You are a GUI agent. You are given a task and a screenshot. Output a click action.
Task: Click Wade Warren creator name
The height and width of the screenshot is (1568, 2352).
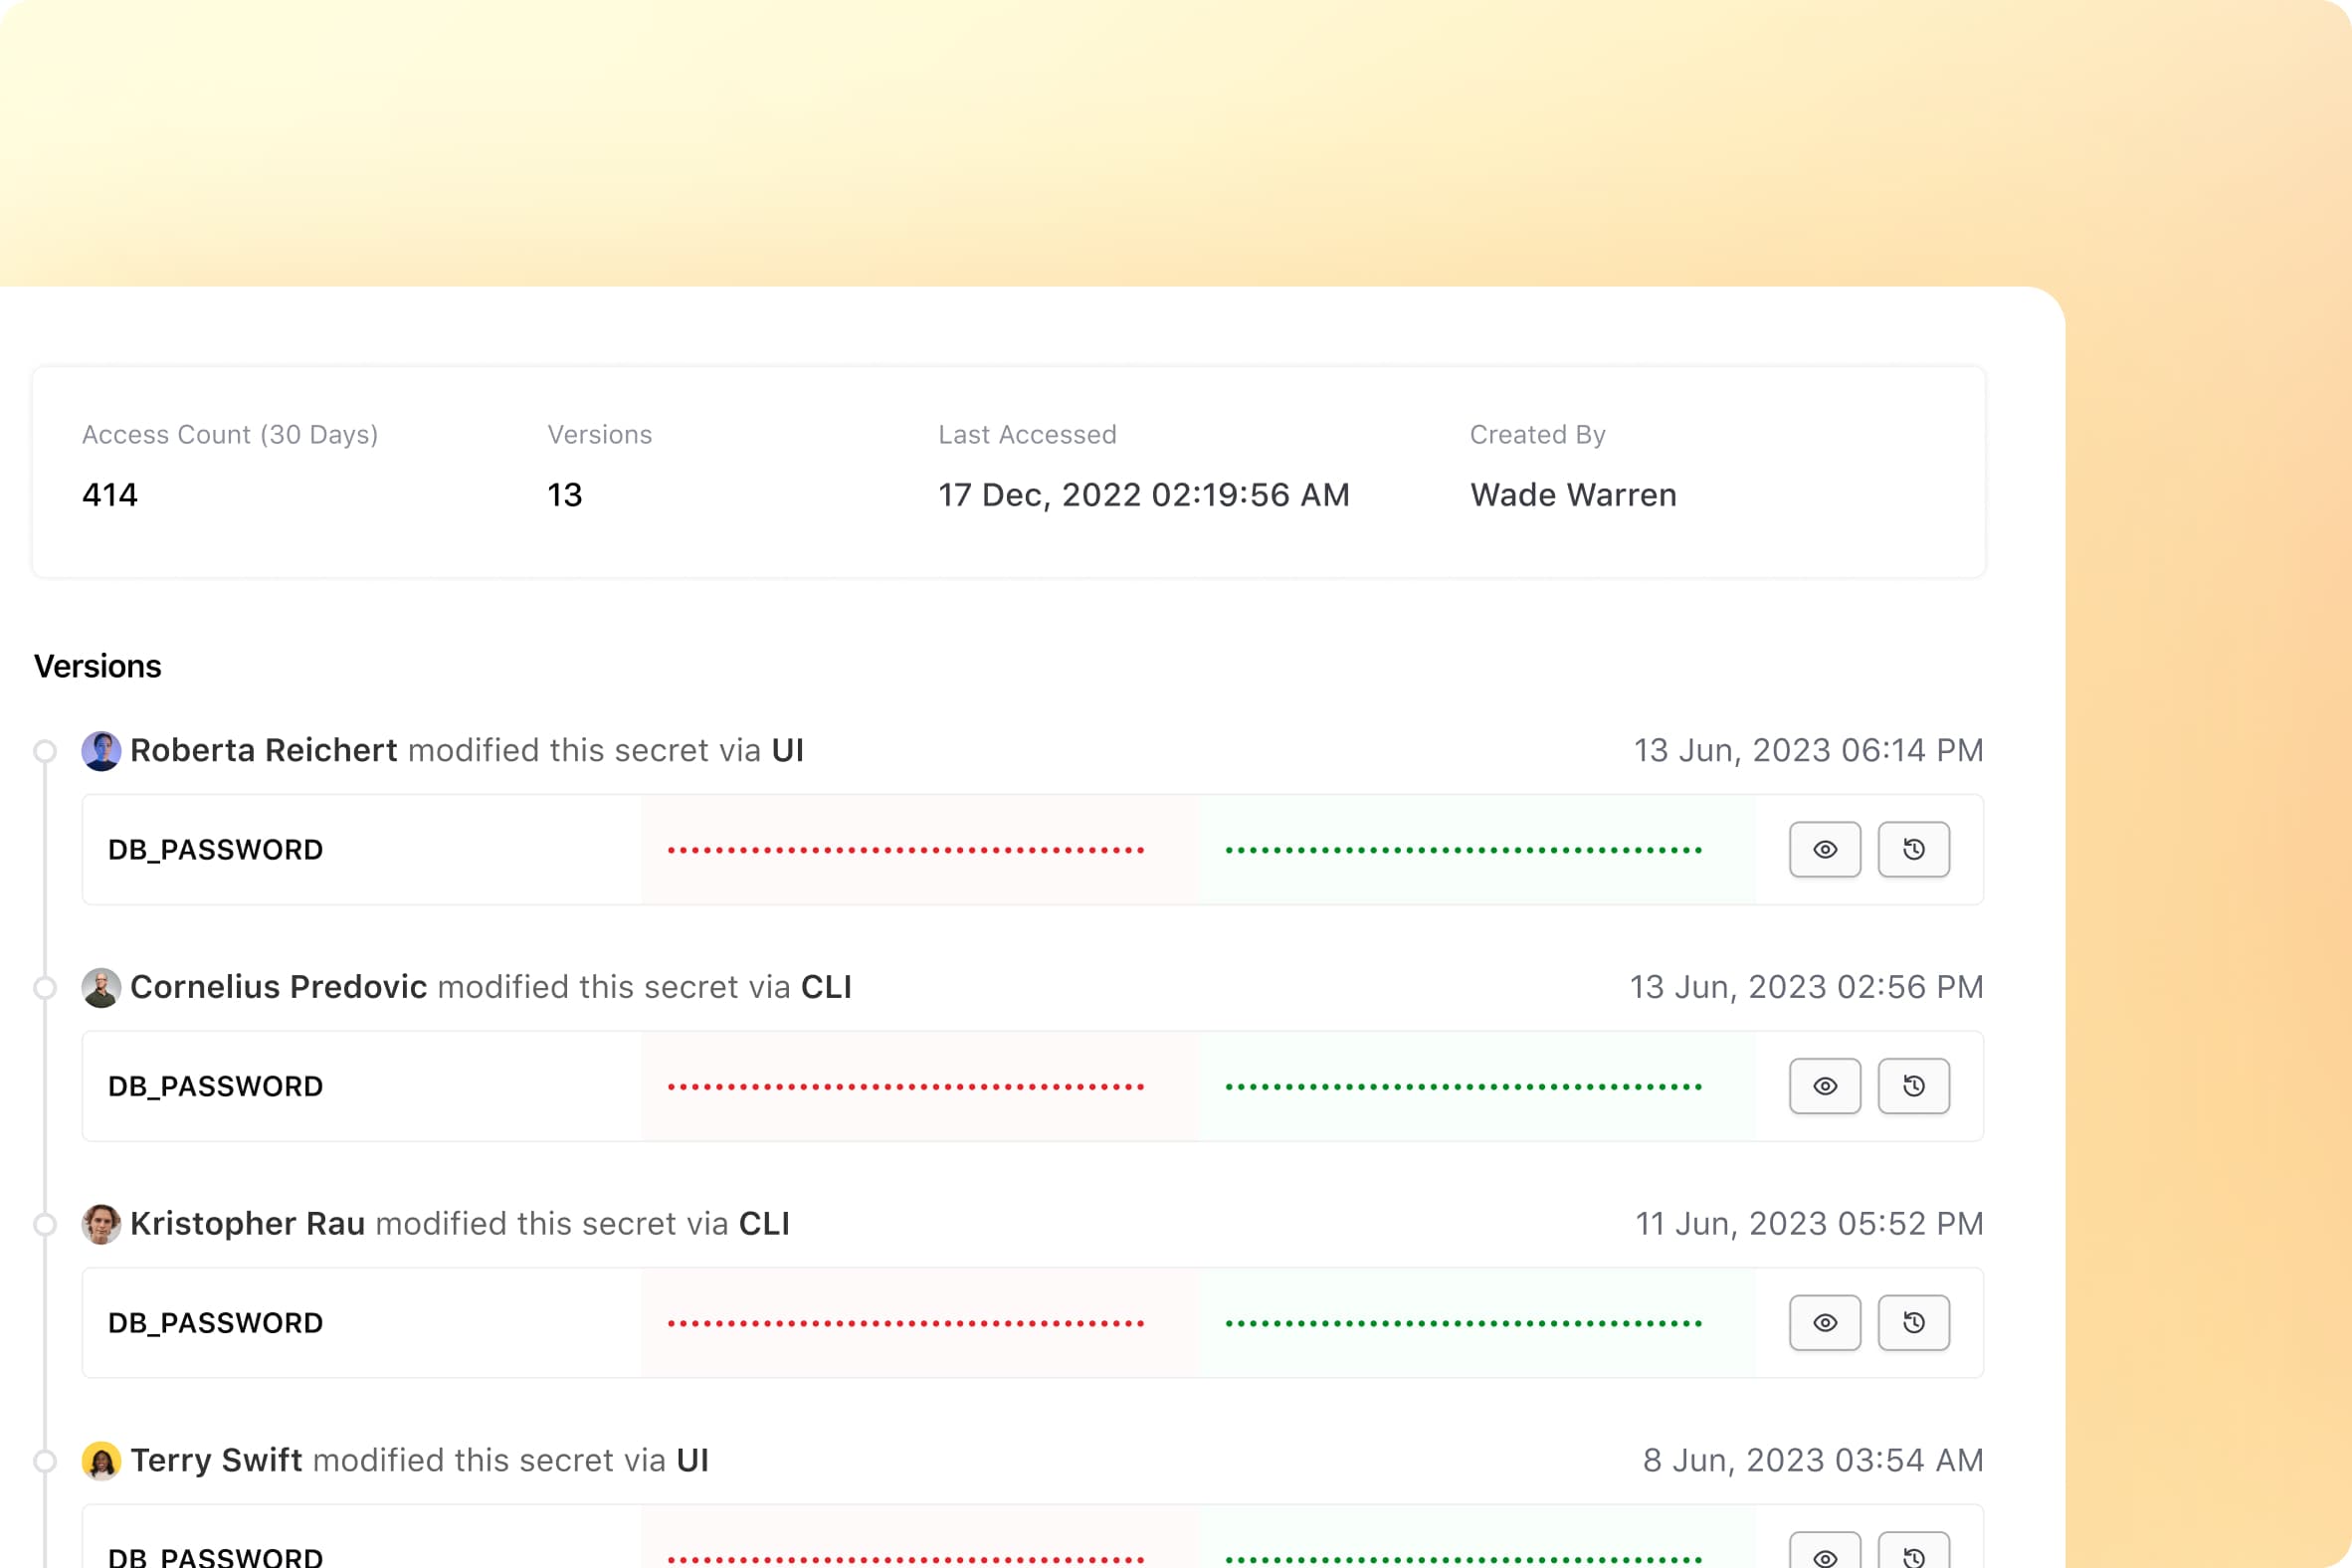1572,495
